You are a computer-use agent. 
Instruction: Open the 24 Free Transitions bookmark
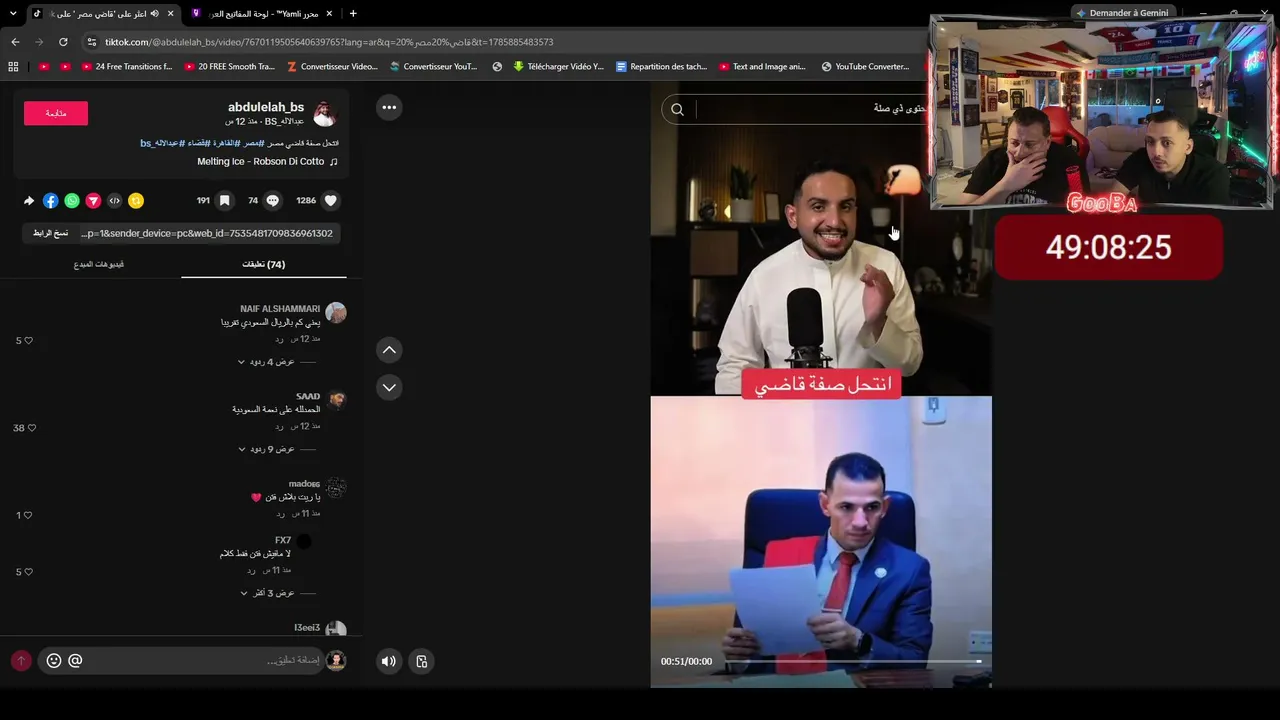(x=128, y=67)
